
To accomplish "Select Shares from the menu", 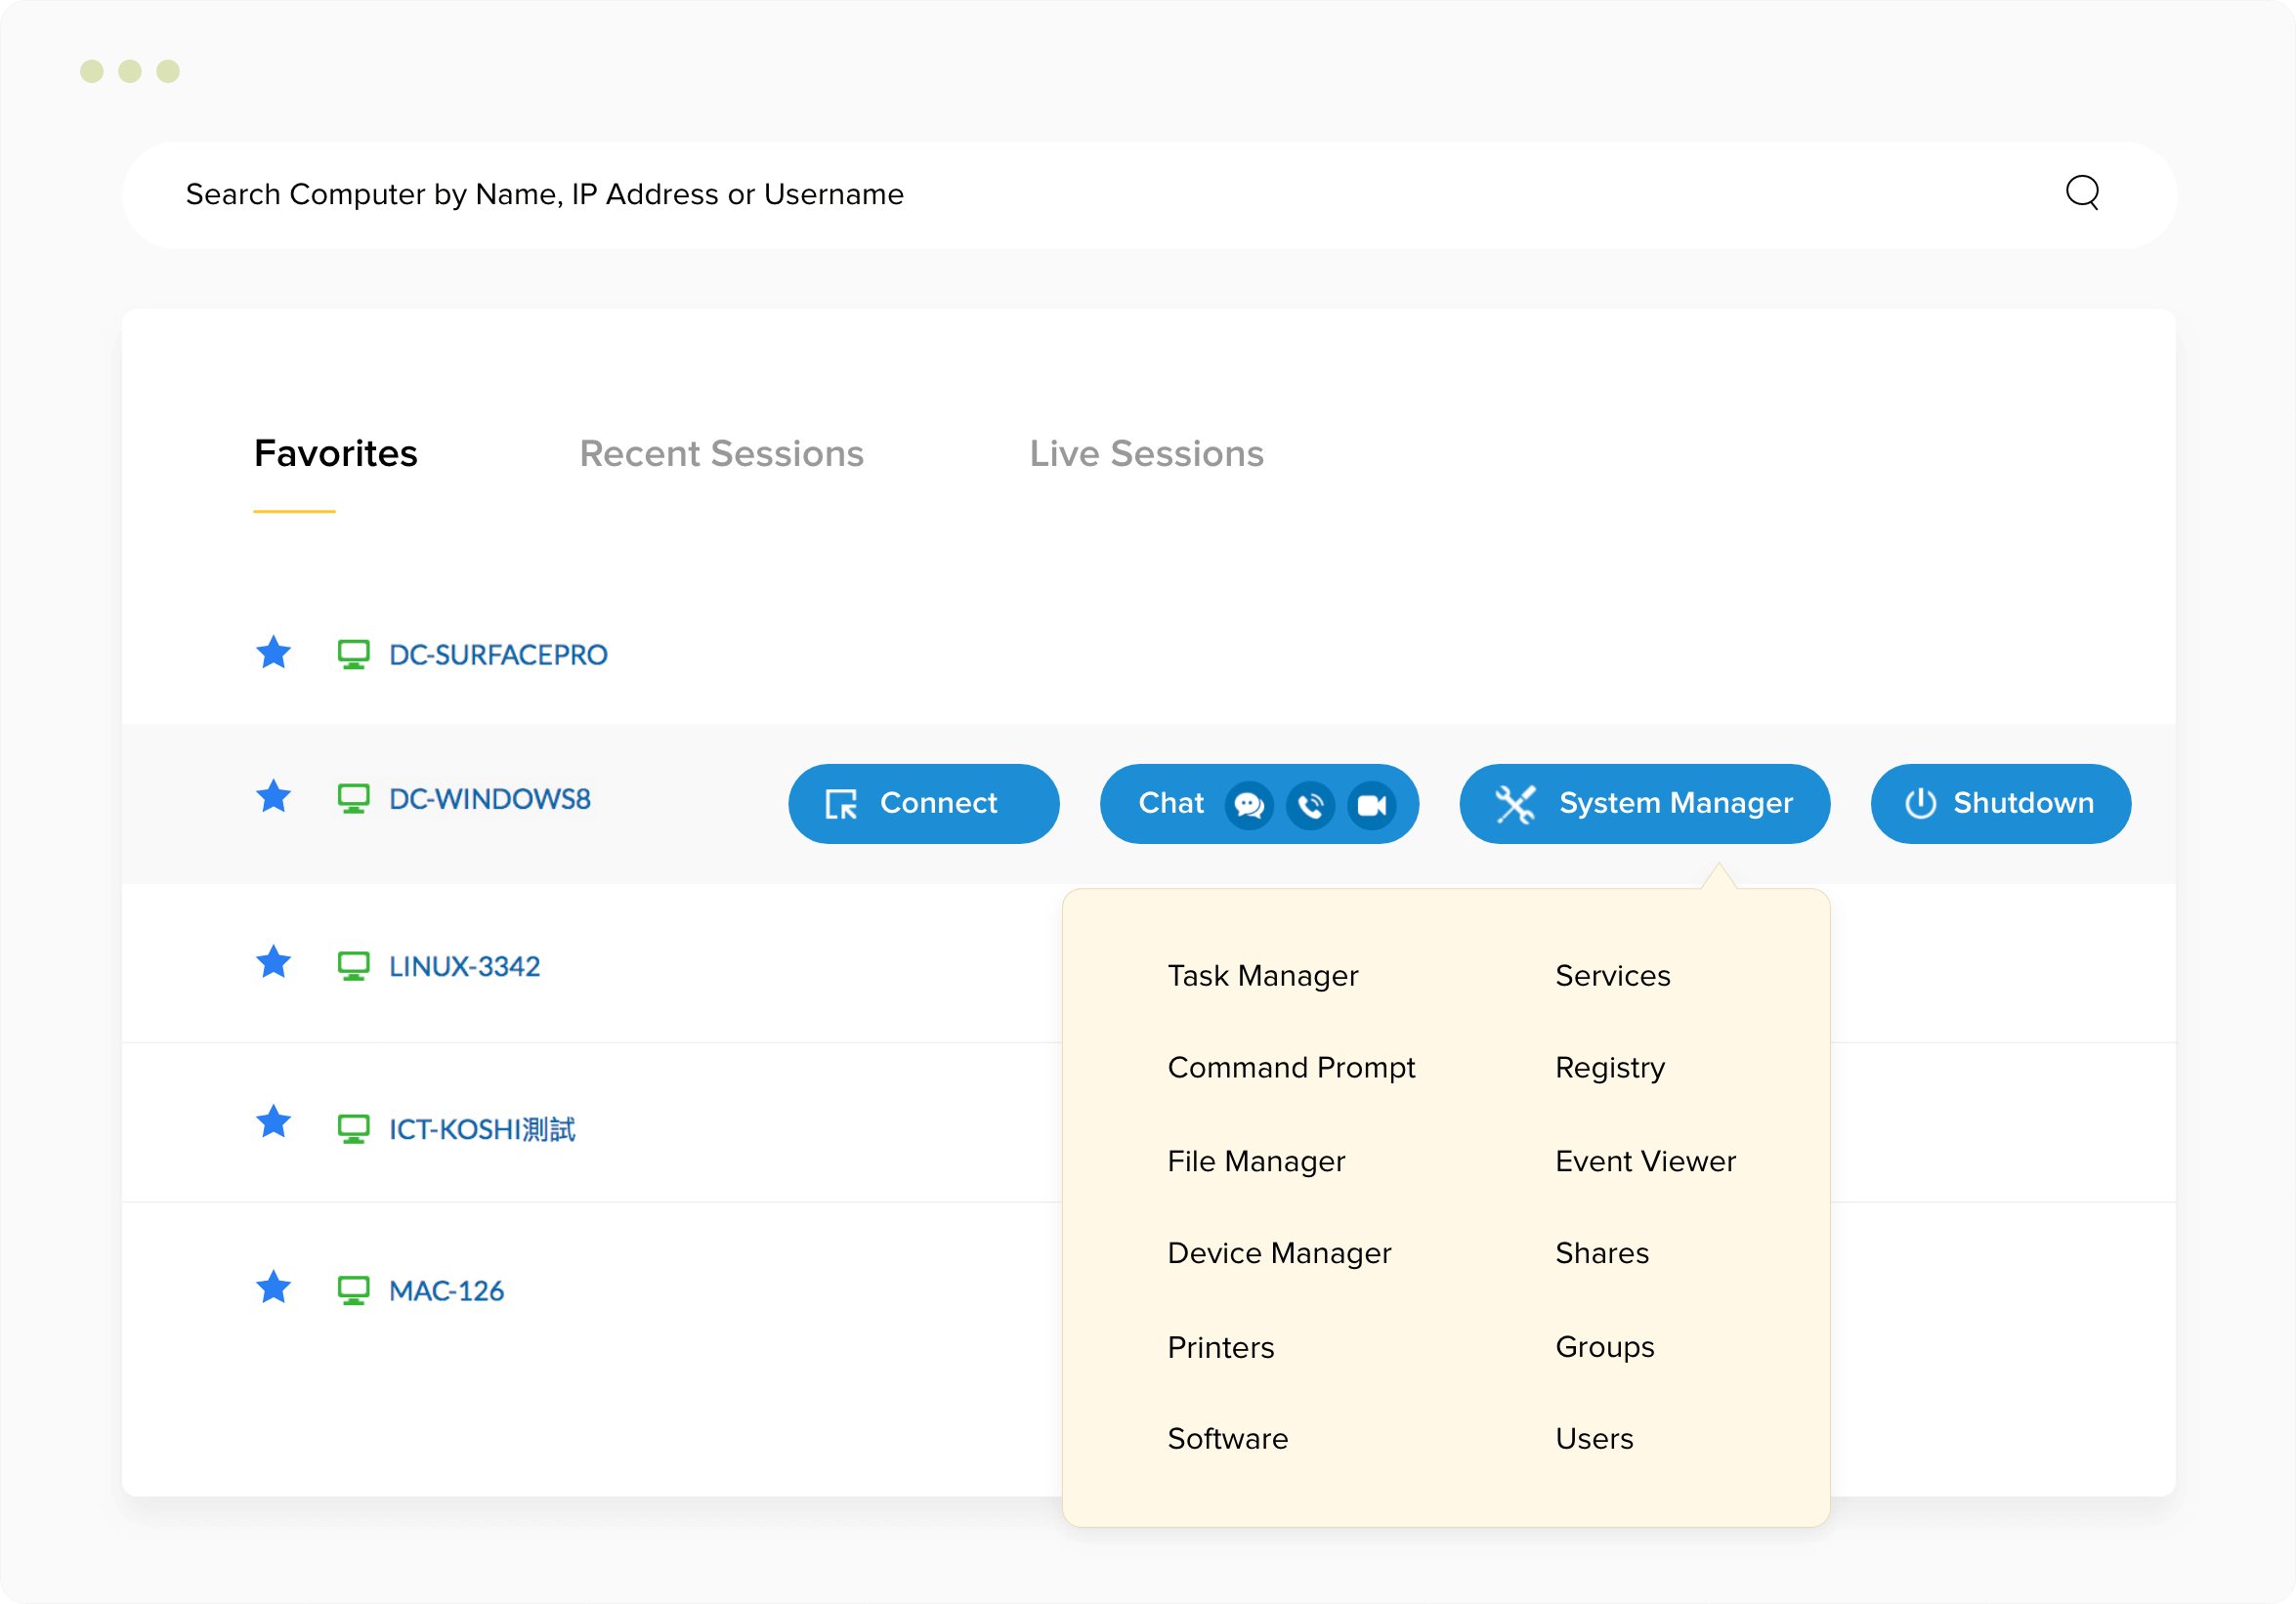I will (x=1602, y=1253).
